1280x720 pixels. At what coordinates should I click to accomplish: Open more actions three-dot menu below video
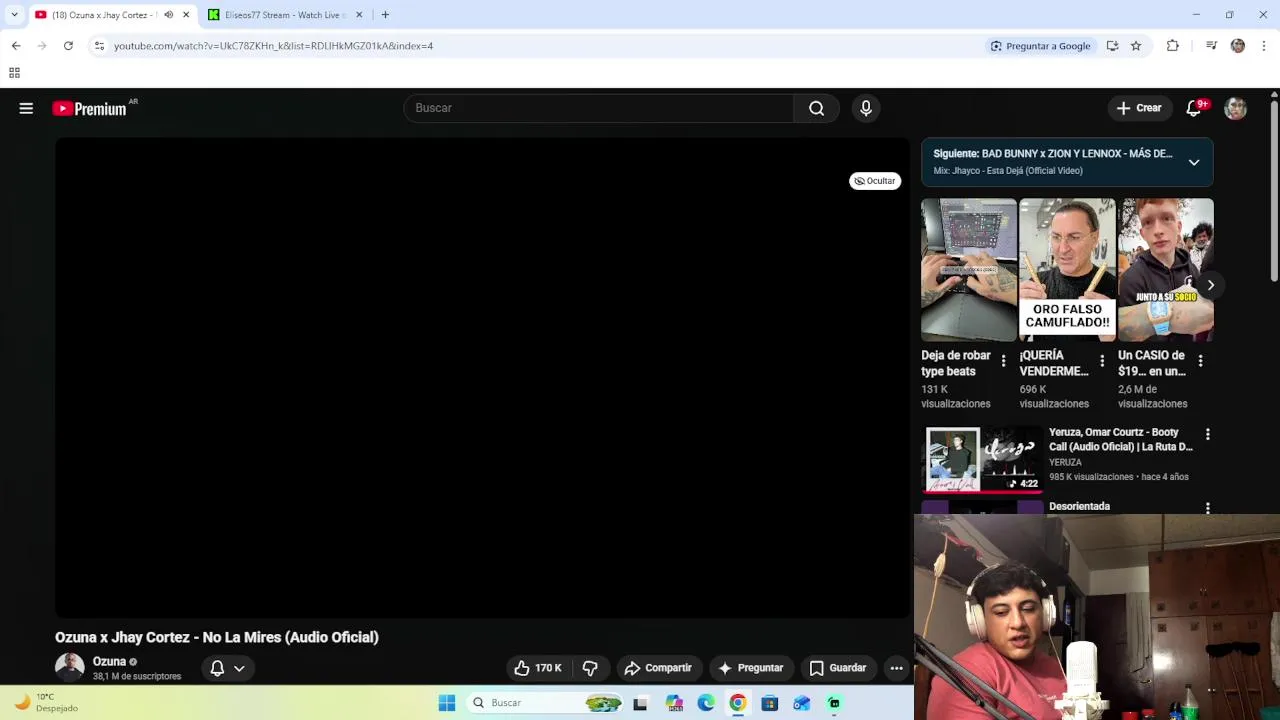click(x=896, y=668)
